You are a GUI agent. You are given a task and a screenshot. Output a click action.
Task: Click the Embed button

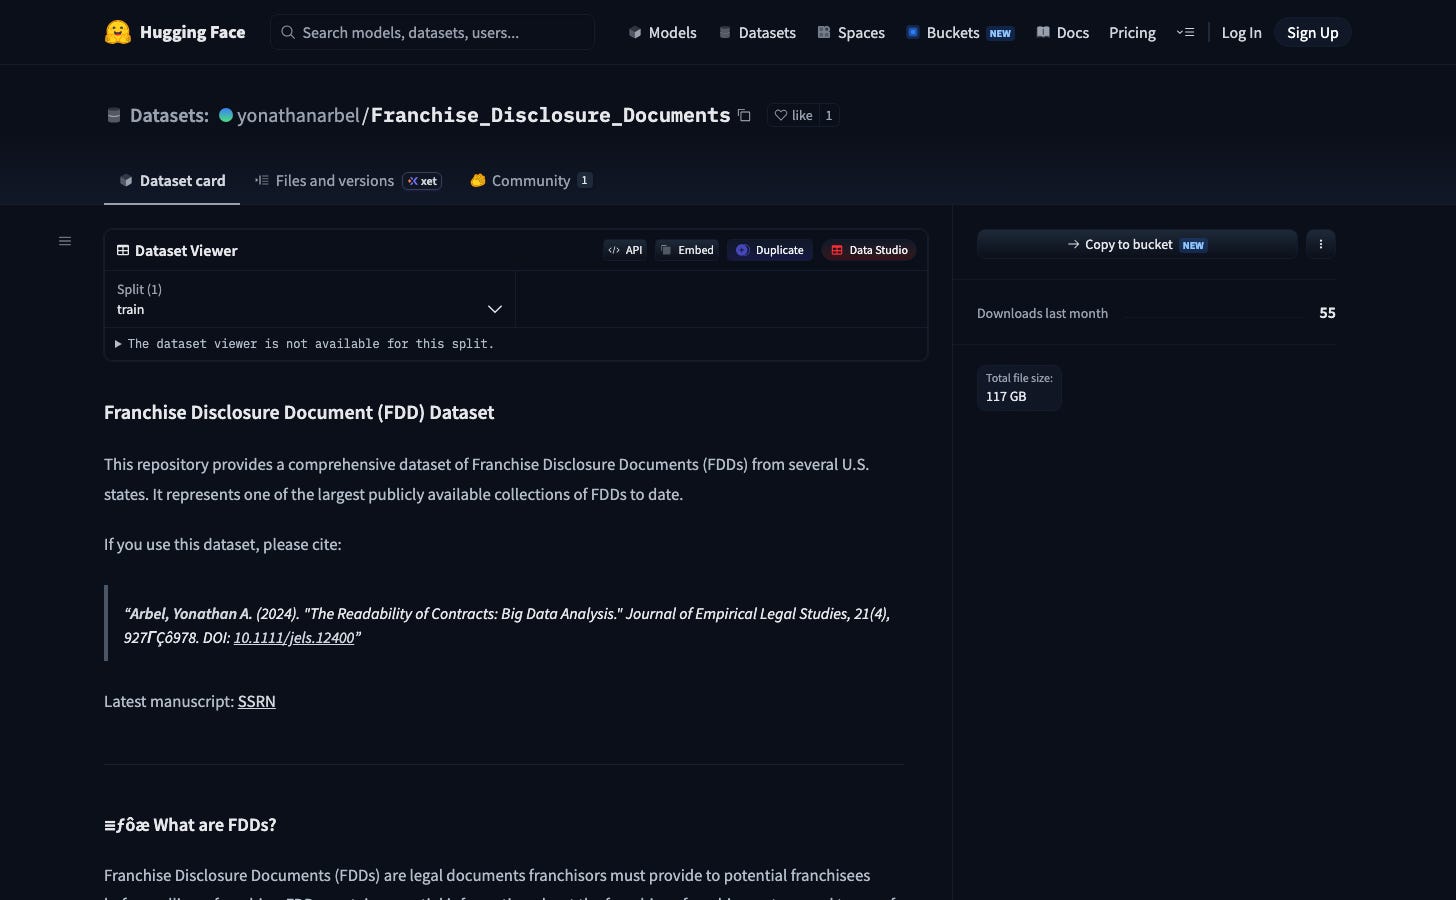pos(687,250)
